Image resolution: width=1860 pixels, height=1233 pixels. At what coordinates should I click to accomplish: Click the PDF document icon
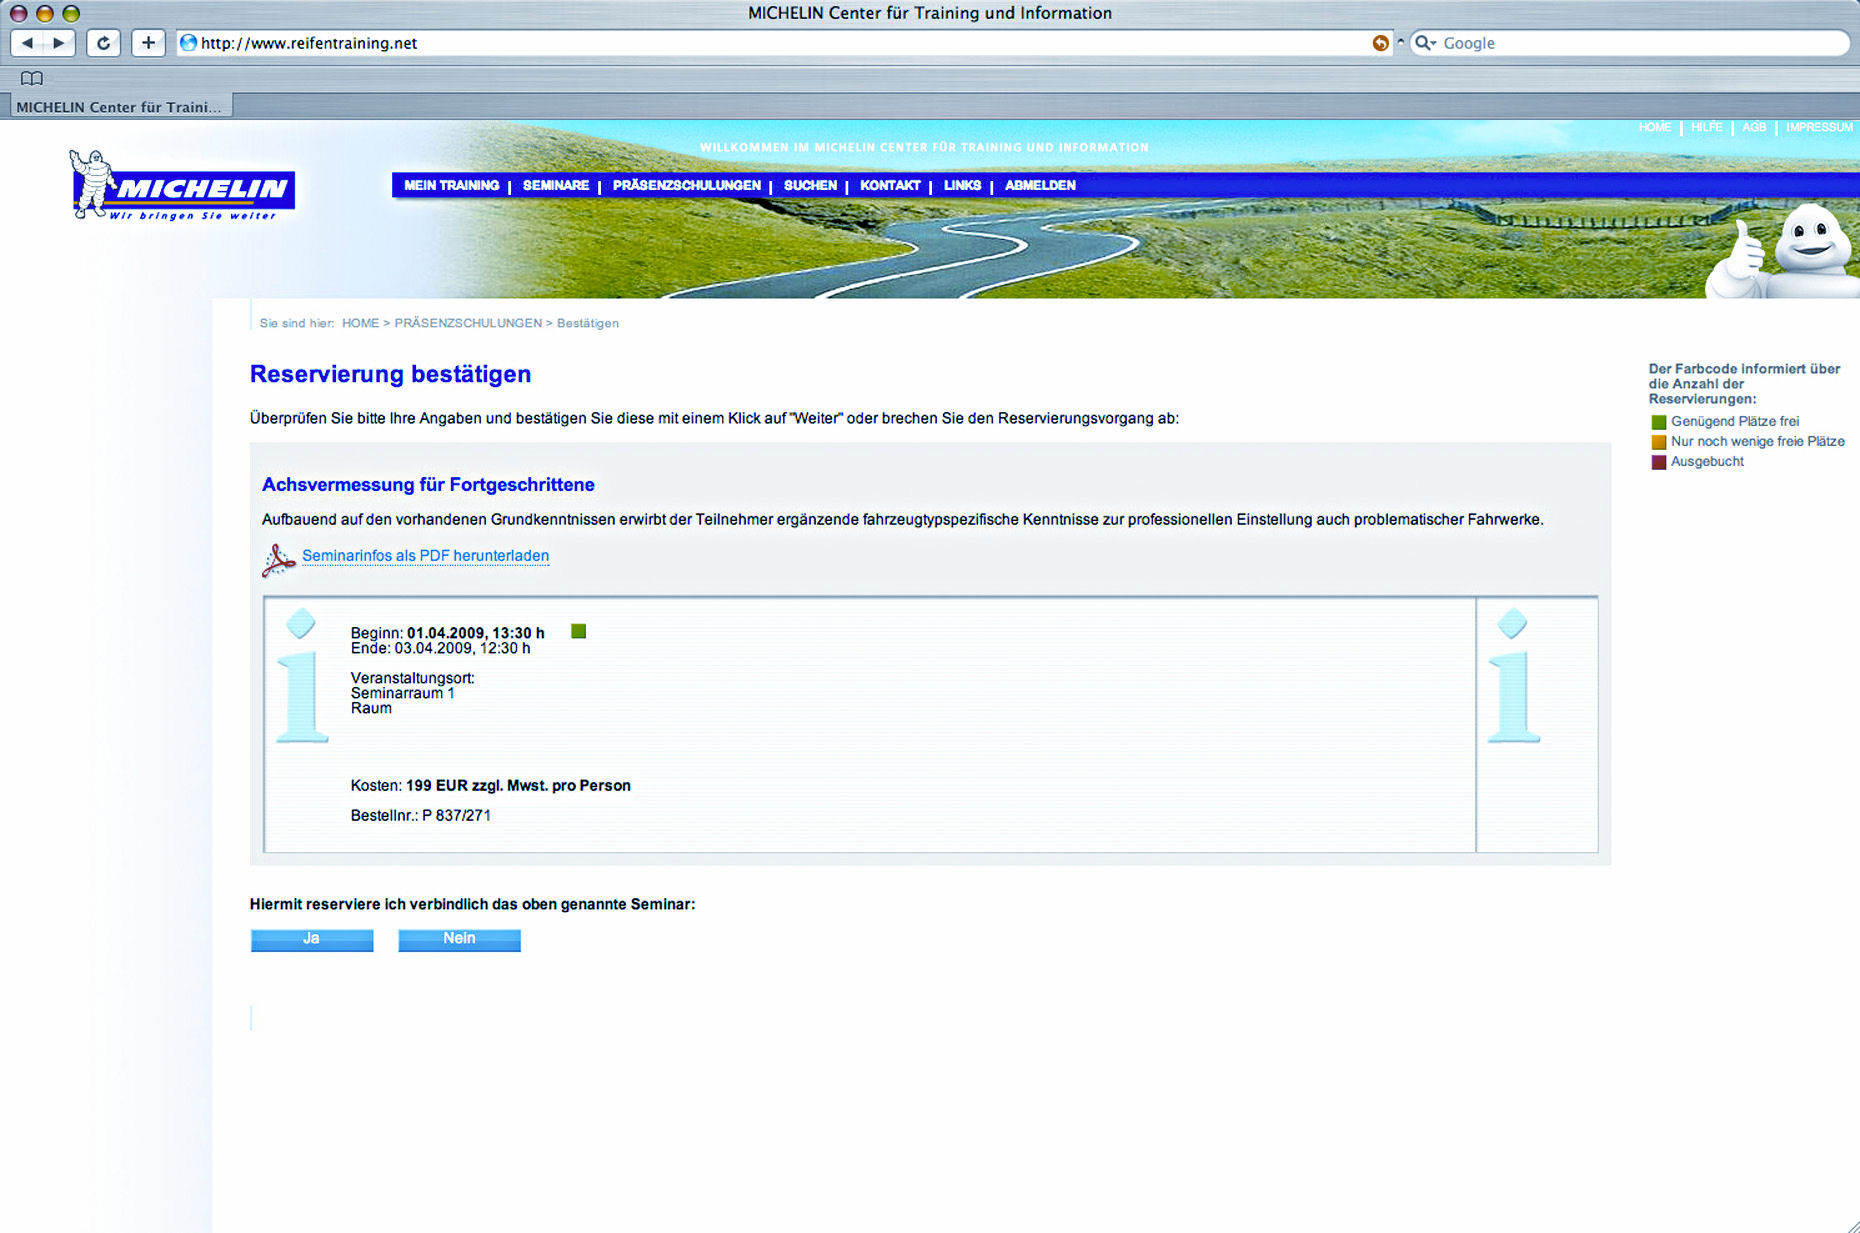(x=278, y=559)
